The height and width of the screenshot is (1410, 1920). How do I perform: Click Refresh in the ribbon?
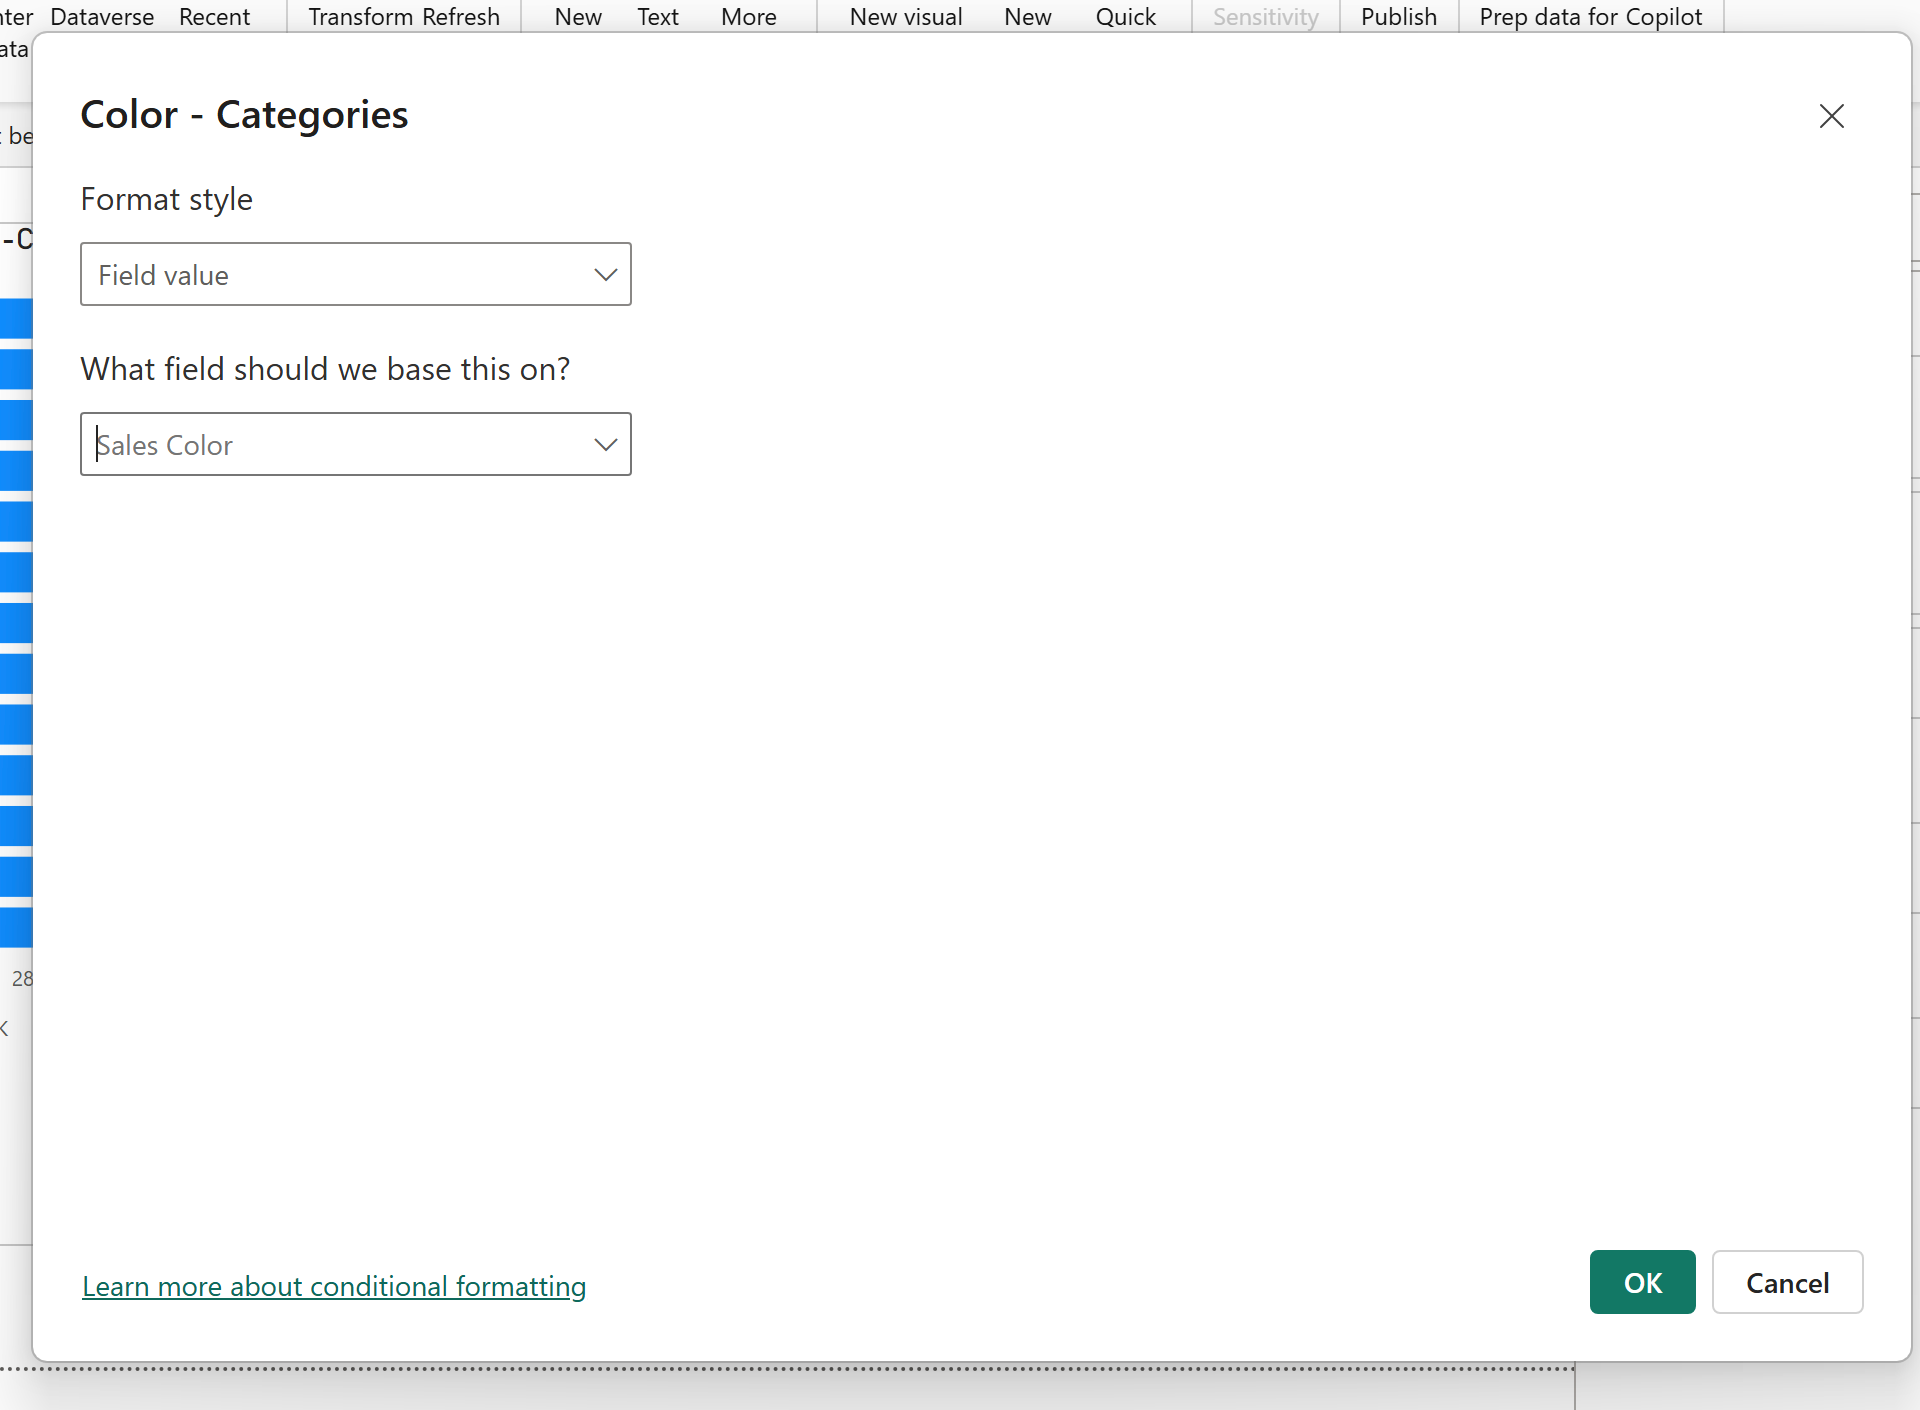pyautogui.click(x=461, y=16)
